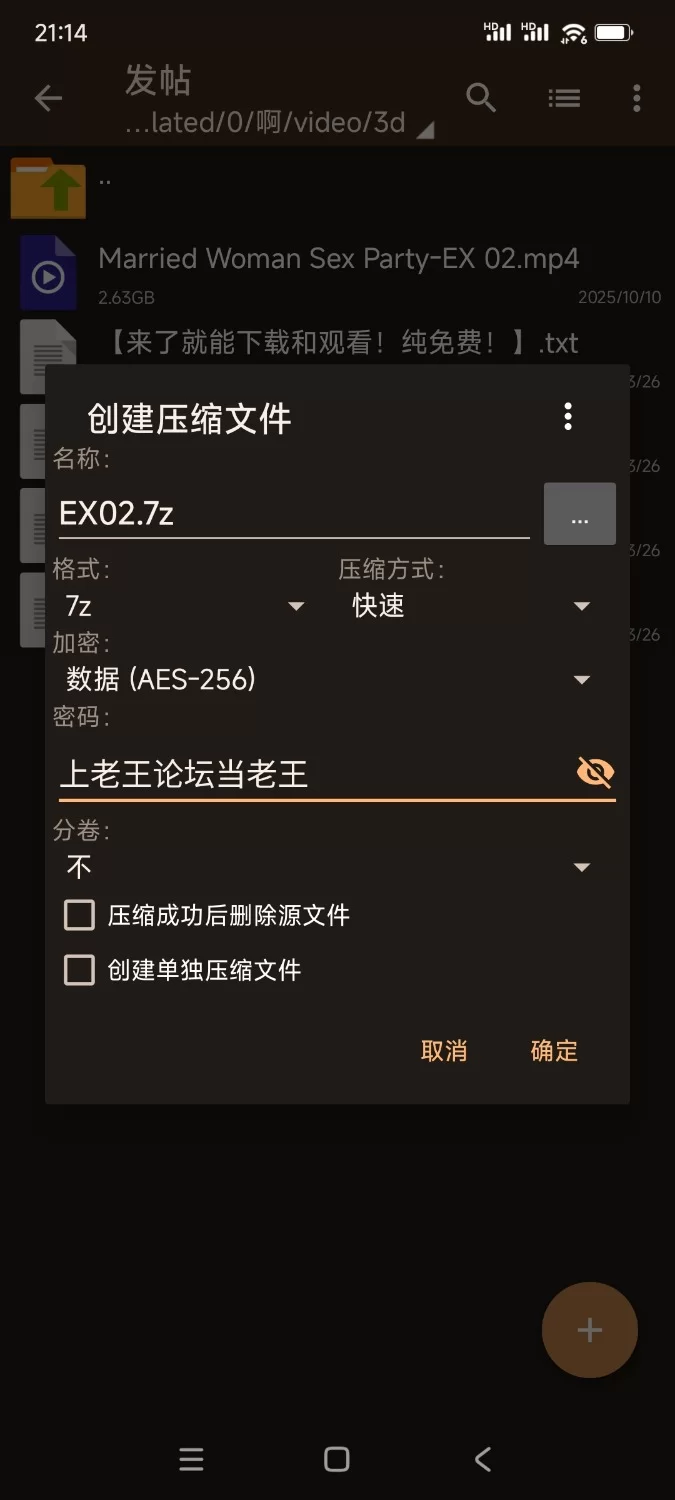
Task: Tap the back arrow in the top bar
Action: (x=48, y=98)
